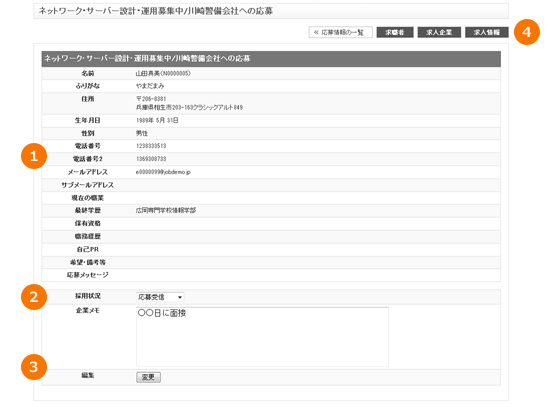
Task: Click the 最終学歴 school value
Action: pyautogui.click(x=166, y=210)
